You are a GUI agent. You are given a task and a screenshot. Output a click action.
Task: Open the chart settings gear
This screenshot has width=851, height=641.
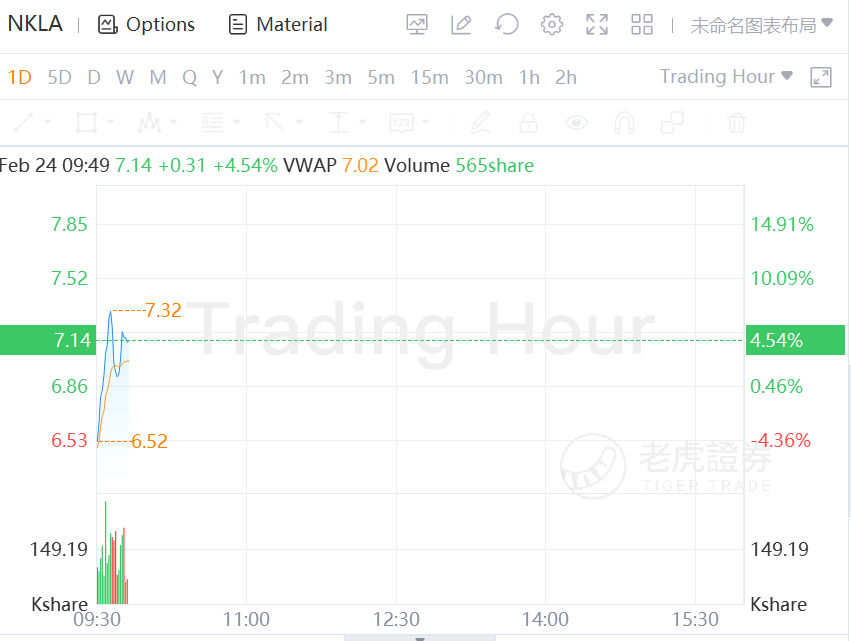pos(552,25)
